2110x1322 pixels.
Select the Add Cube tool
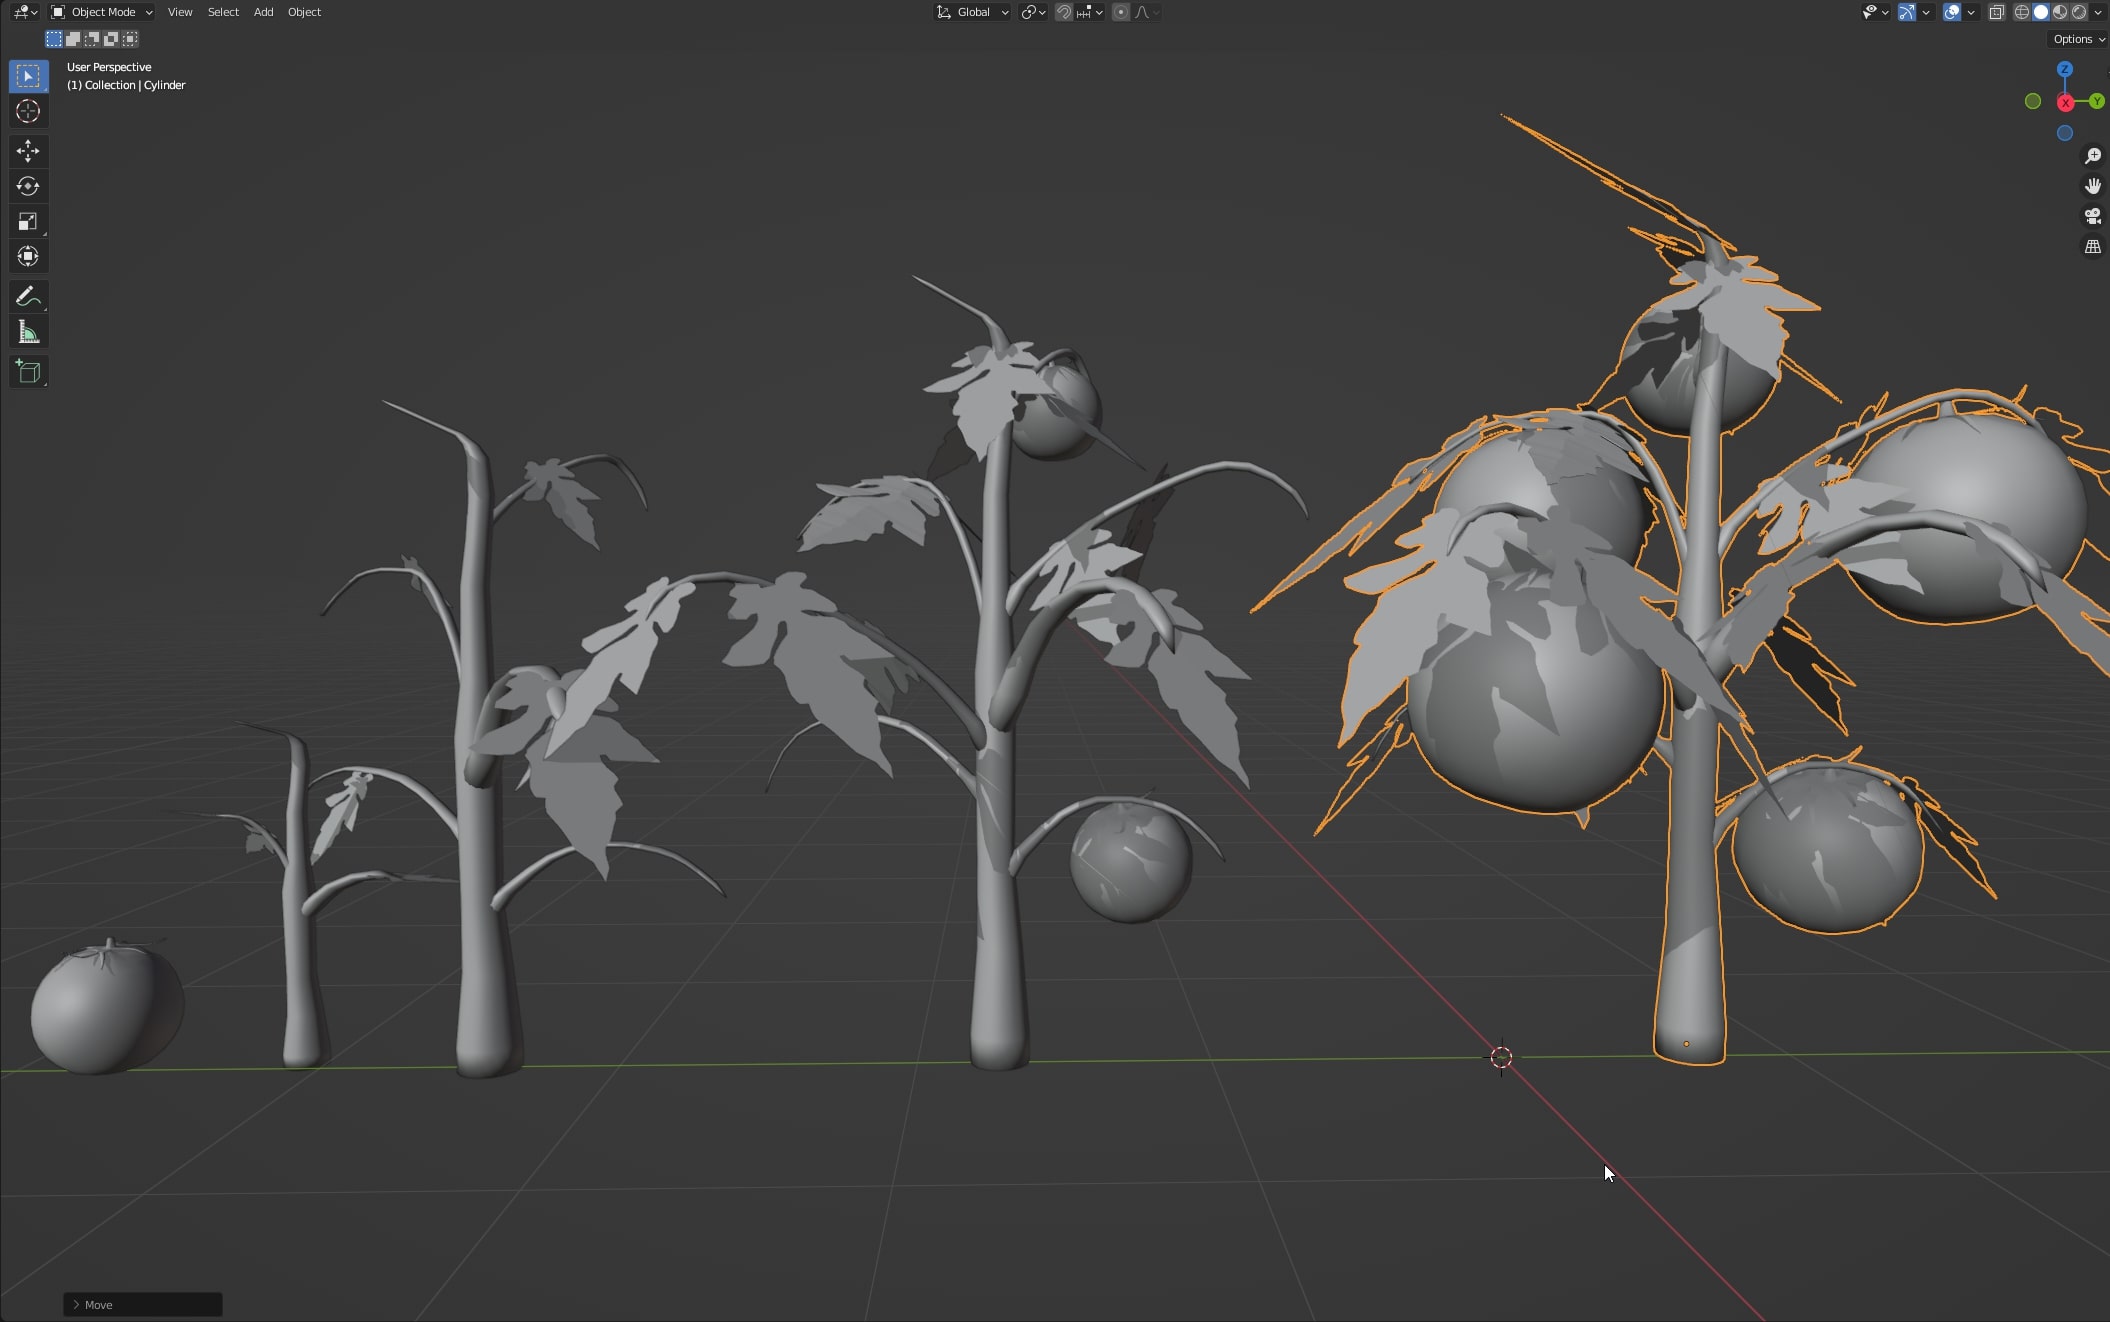[28, 372]
